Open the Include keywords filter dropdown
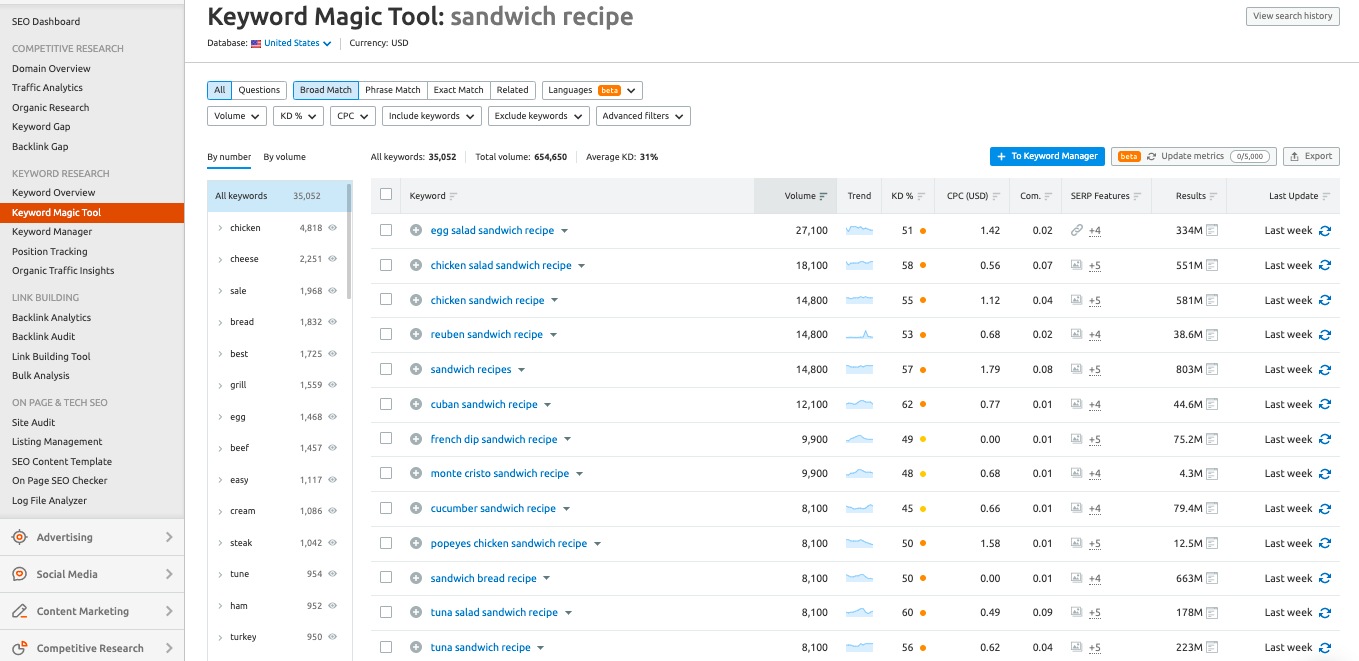The image size is (1359, 661). tap(432, 116)
